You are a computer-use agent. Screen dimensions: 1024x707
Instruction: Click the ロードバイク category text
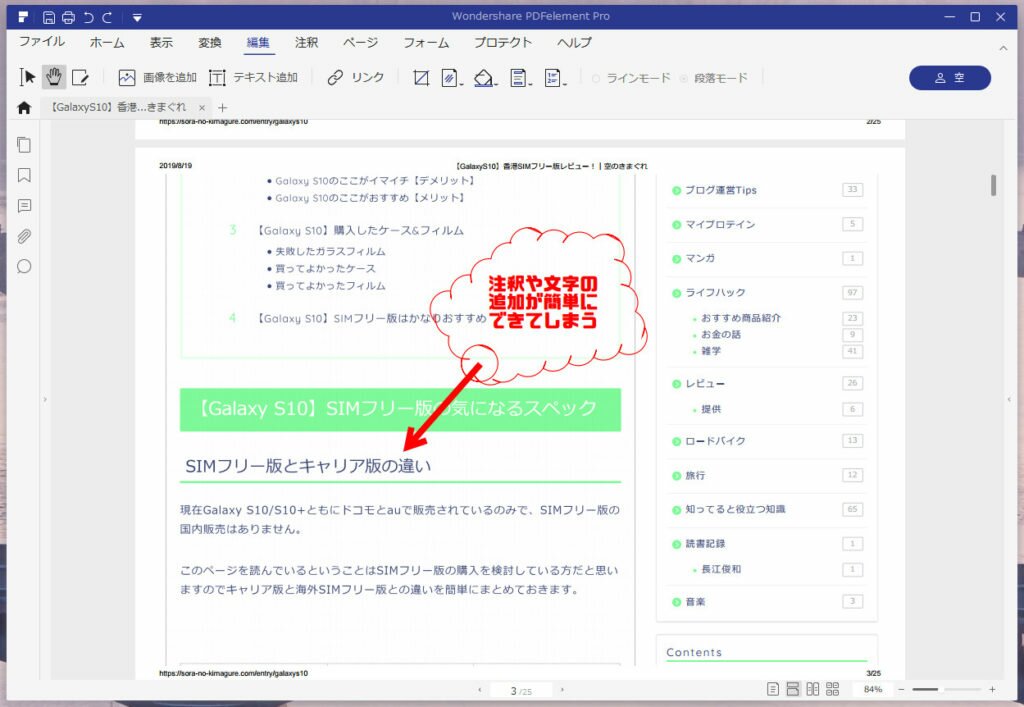(x=715, y=441)
